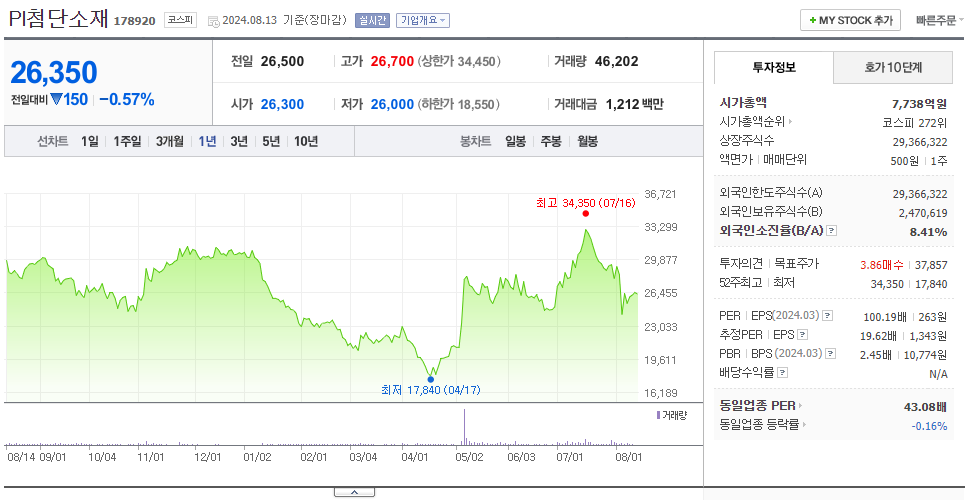Switch to the 호가10단계 tab
Viewport: 968px width, 500px height.
(893, 68)
